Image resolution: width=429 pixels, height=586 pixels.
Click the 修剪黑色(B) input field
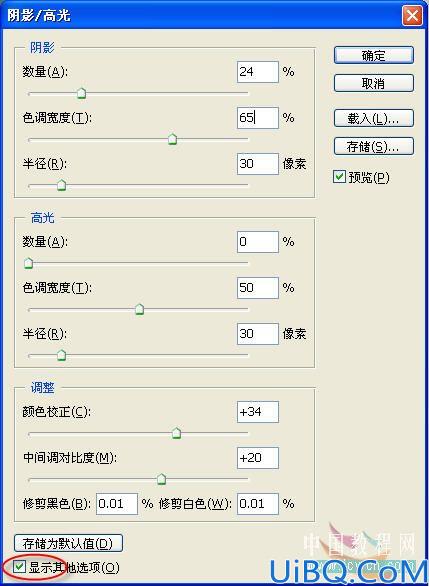pyautogui.click(x=117, y=504)
